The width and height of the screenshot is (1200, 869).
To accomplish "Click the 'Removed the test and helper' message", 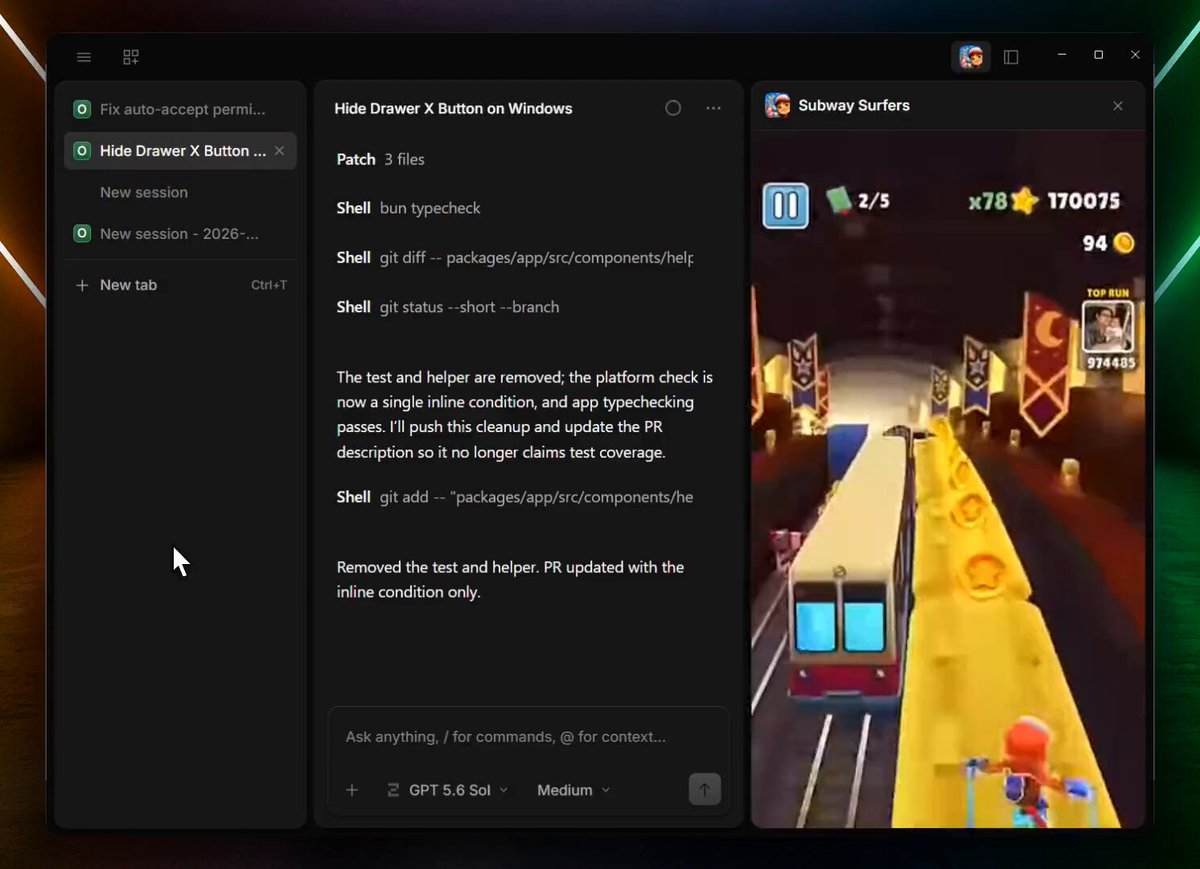I will (x=510, y=579).
